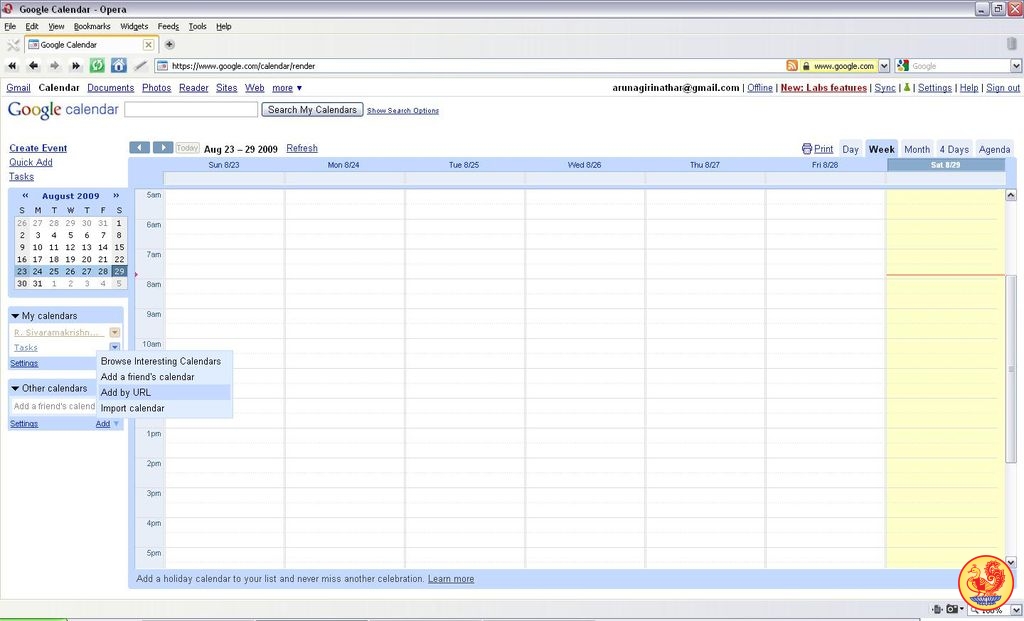This screenshot has width=1024, height=621.
Task: Click the green Labs flask icon
Action: (906, 88)
